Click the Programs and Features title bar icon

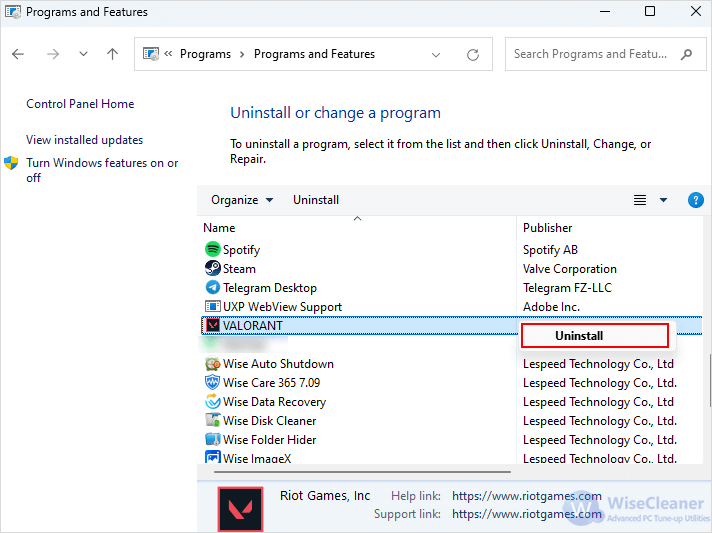tap(13, 12)
